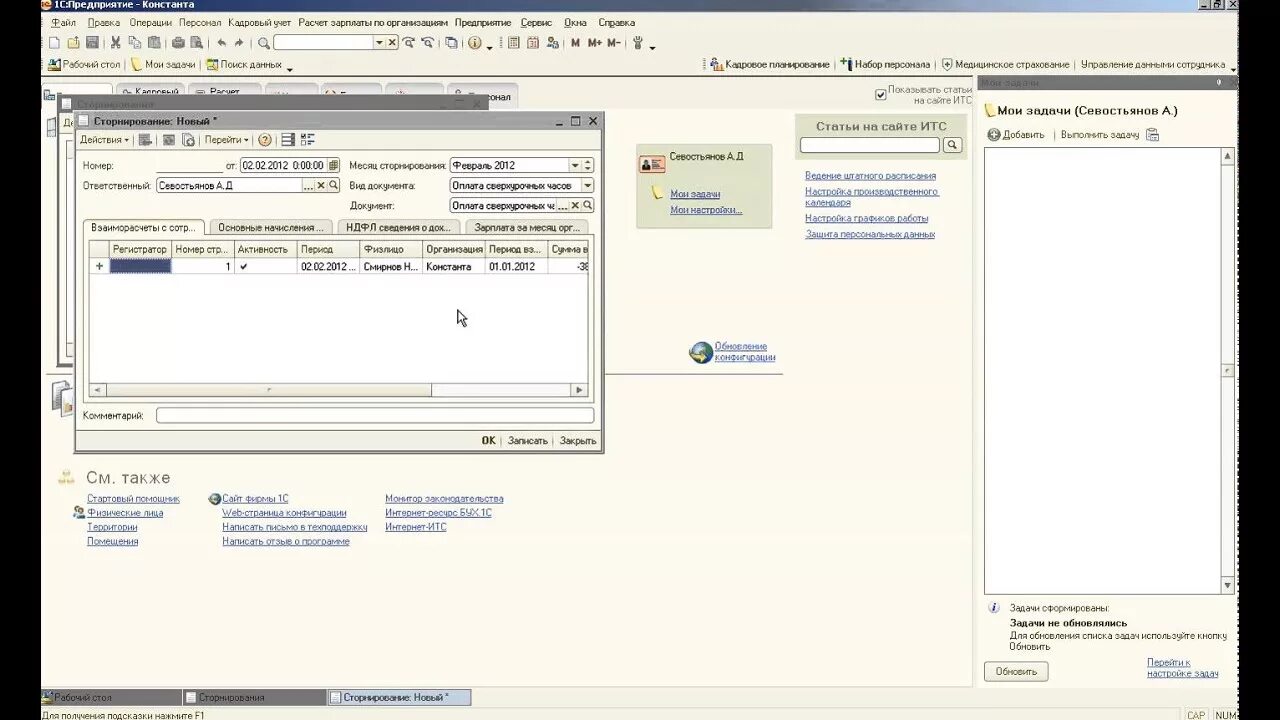The height and width of the screenshot is (720, 1280).
Task: Expand the Месяц сторнирования dropdown
Action: click(575, 165)
